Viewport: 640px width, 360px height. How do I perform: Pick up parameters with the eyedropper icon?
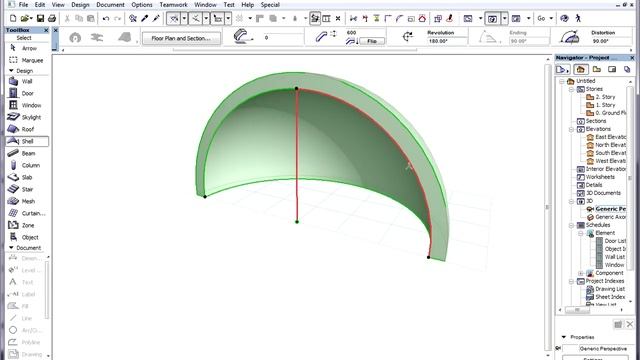144,18
